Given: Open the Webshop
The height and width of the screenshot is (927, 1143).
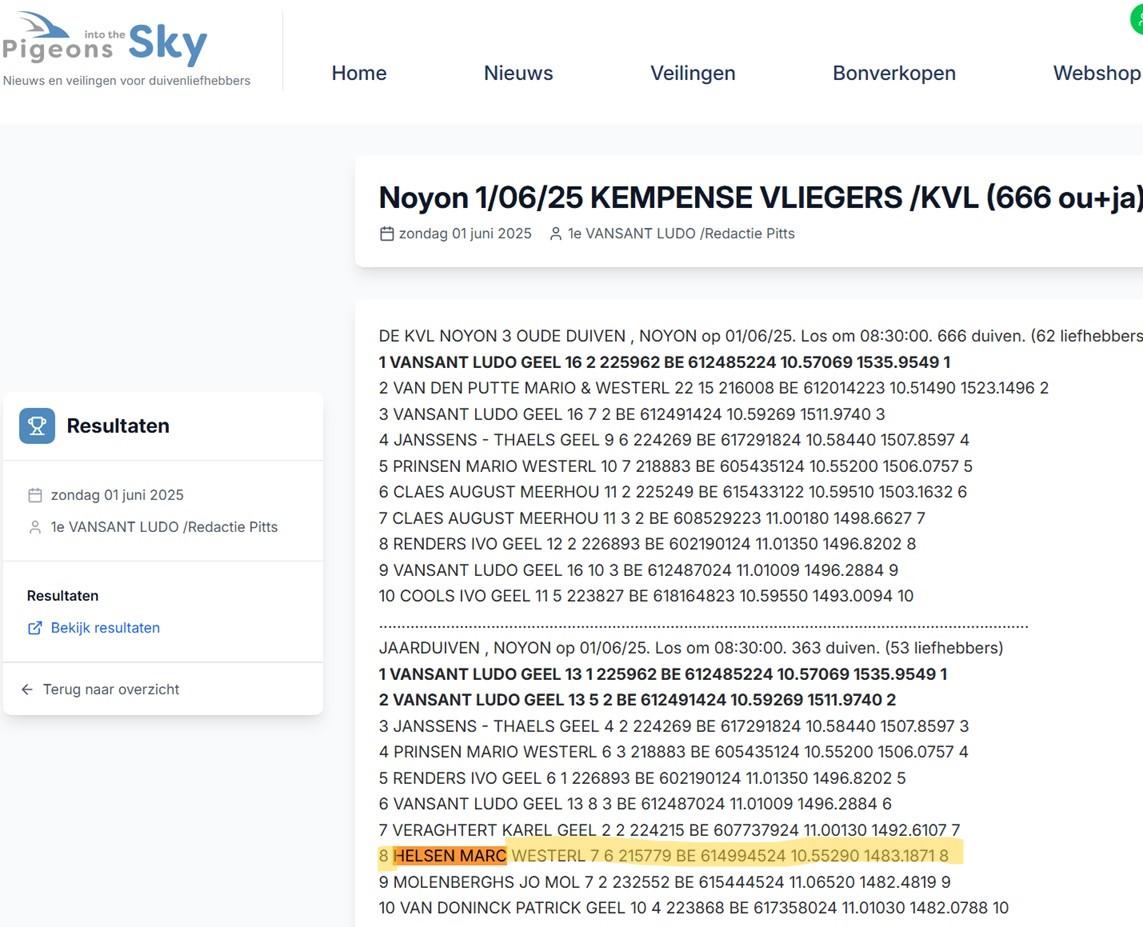Looking at the screenshot, I should click(x=1097, y=70).
